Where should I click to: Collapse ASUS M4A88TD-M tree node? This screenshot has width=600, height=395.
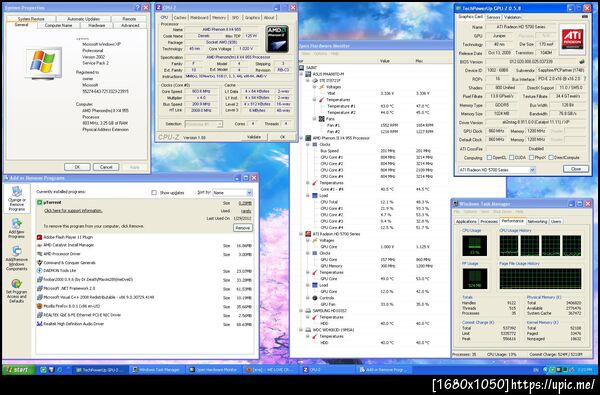tap(302, 74)
